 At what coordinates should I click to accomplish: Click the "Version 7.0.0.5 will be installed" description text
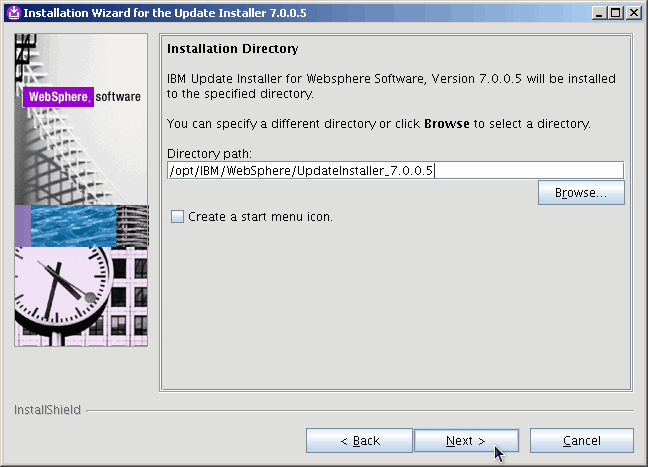(515, 78)
